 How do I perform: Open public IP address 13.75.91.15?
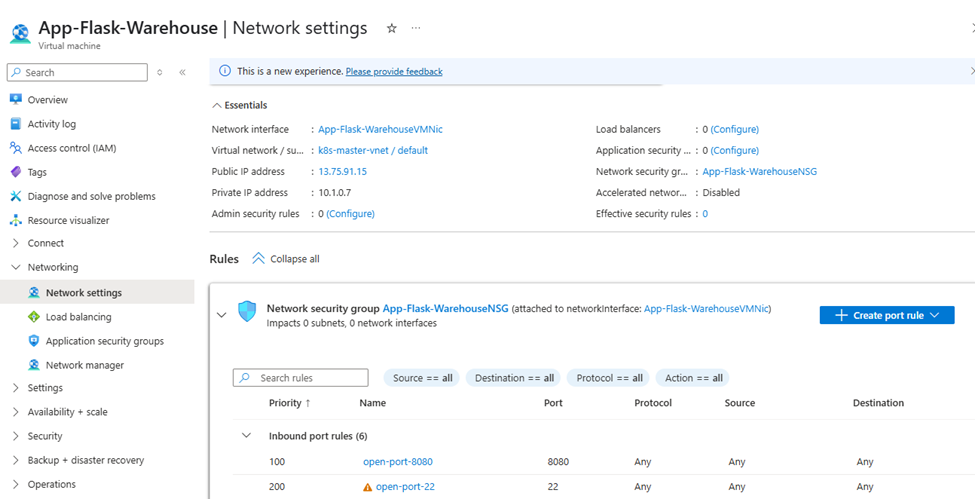pyautogui.click(x=343, y=172)
